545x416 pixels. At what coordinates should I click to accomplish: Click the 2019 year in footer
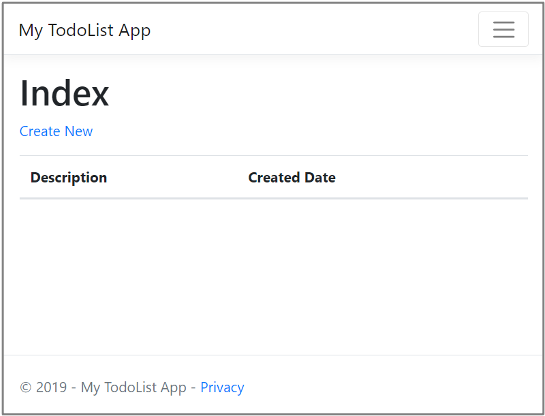tap(51, 387)
